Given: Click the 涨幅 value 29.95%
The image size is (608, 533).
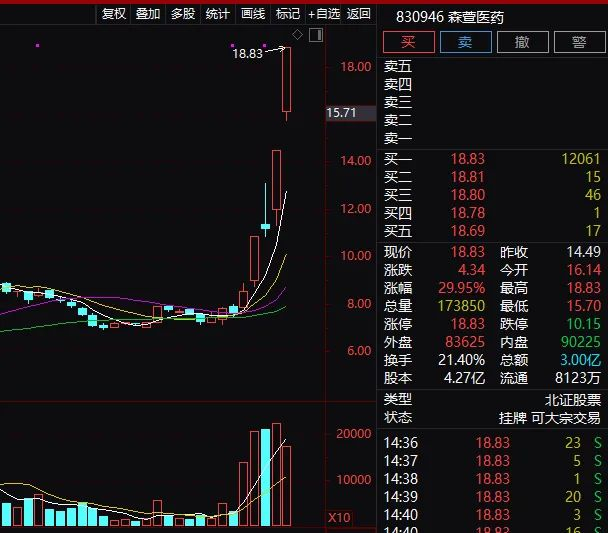Looking at the screenshot, I should coord(461,288).
